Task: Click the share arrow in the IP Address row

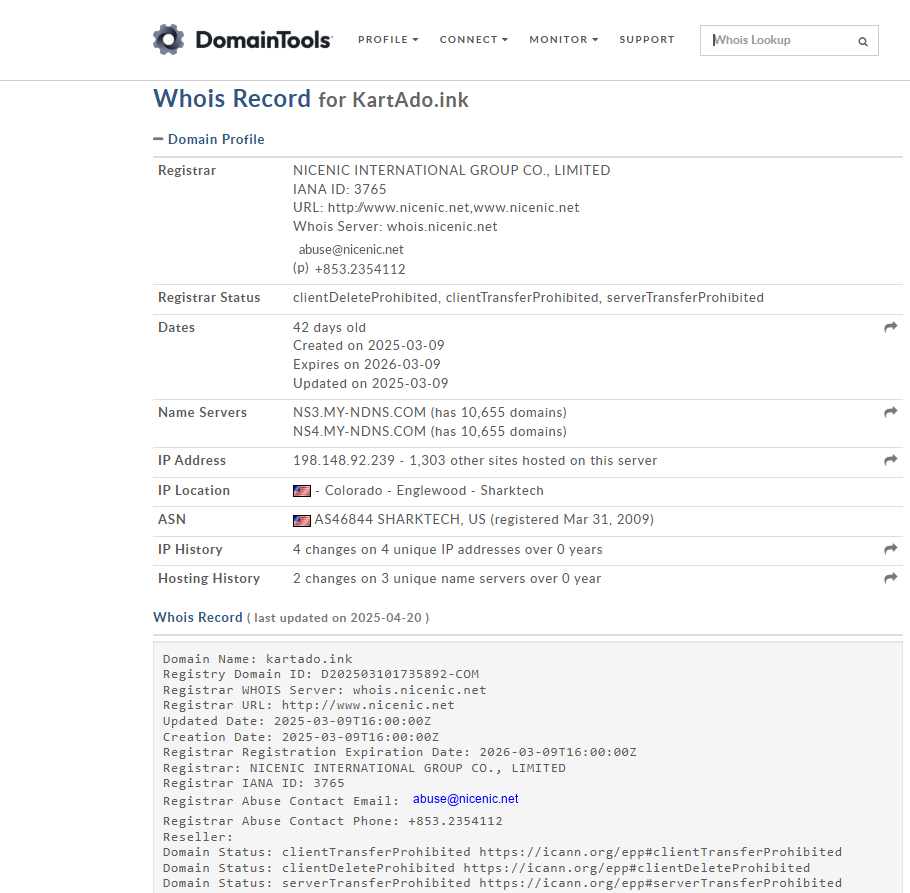Action: click(890, 460)
